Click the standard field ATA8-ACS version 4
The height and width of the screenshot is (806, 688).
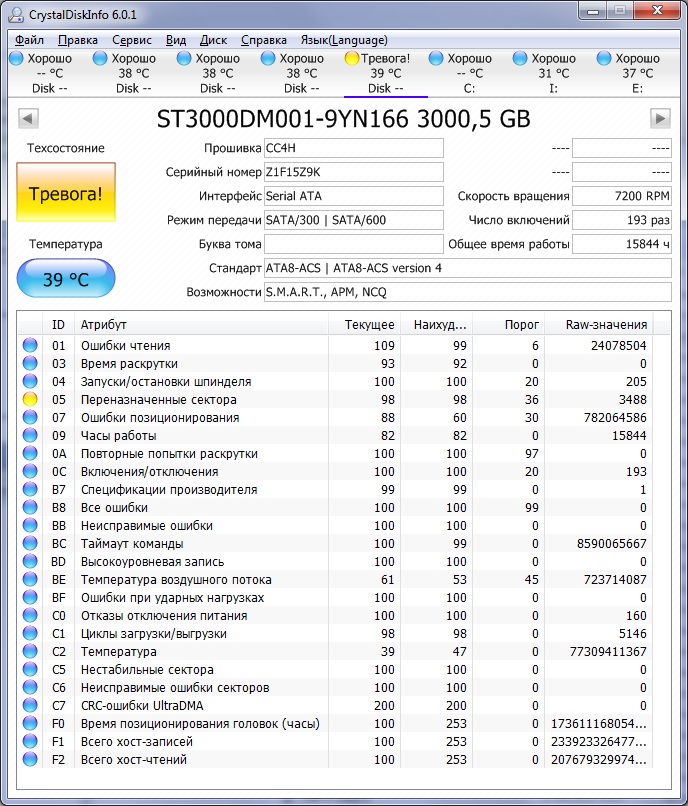click(468, 268)
